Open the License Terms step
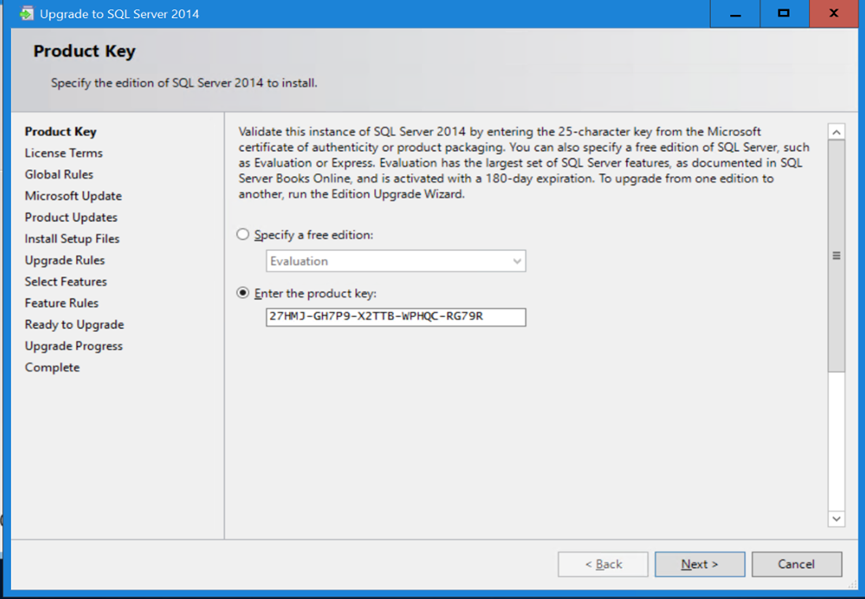 pos(63,153)
